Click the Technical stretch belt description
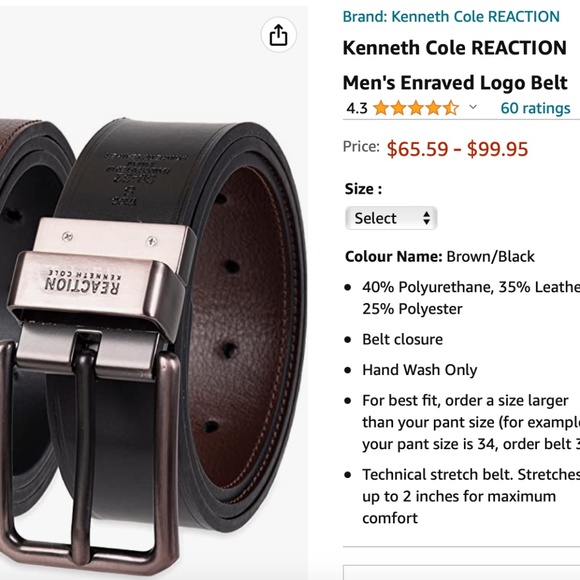 click(x=471, y=496)
